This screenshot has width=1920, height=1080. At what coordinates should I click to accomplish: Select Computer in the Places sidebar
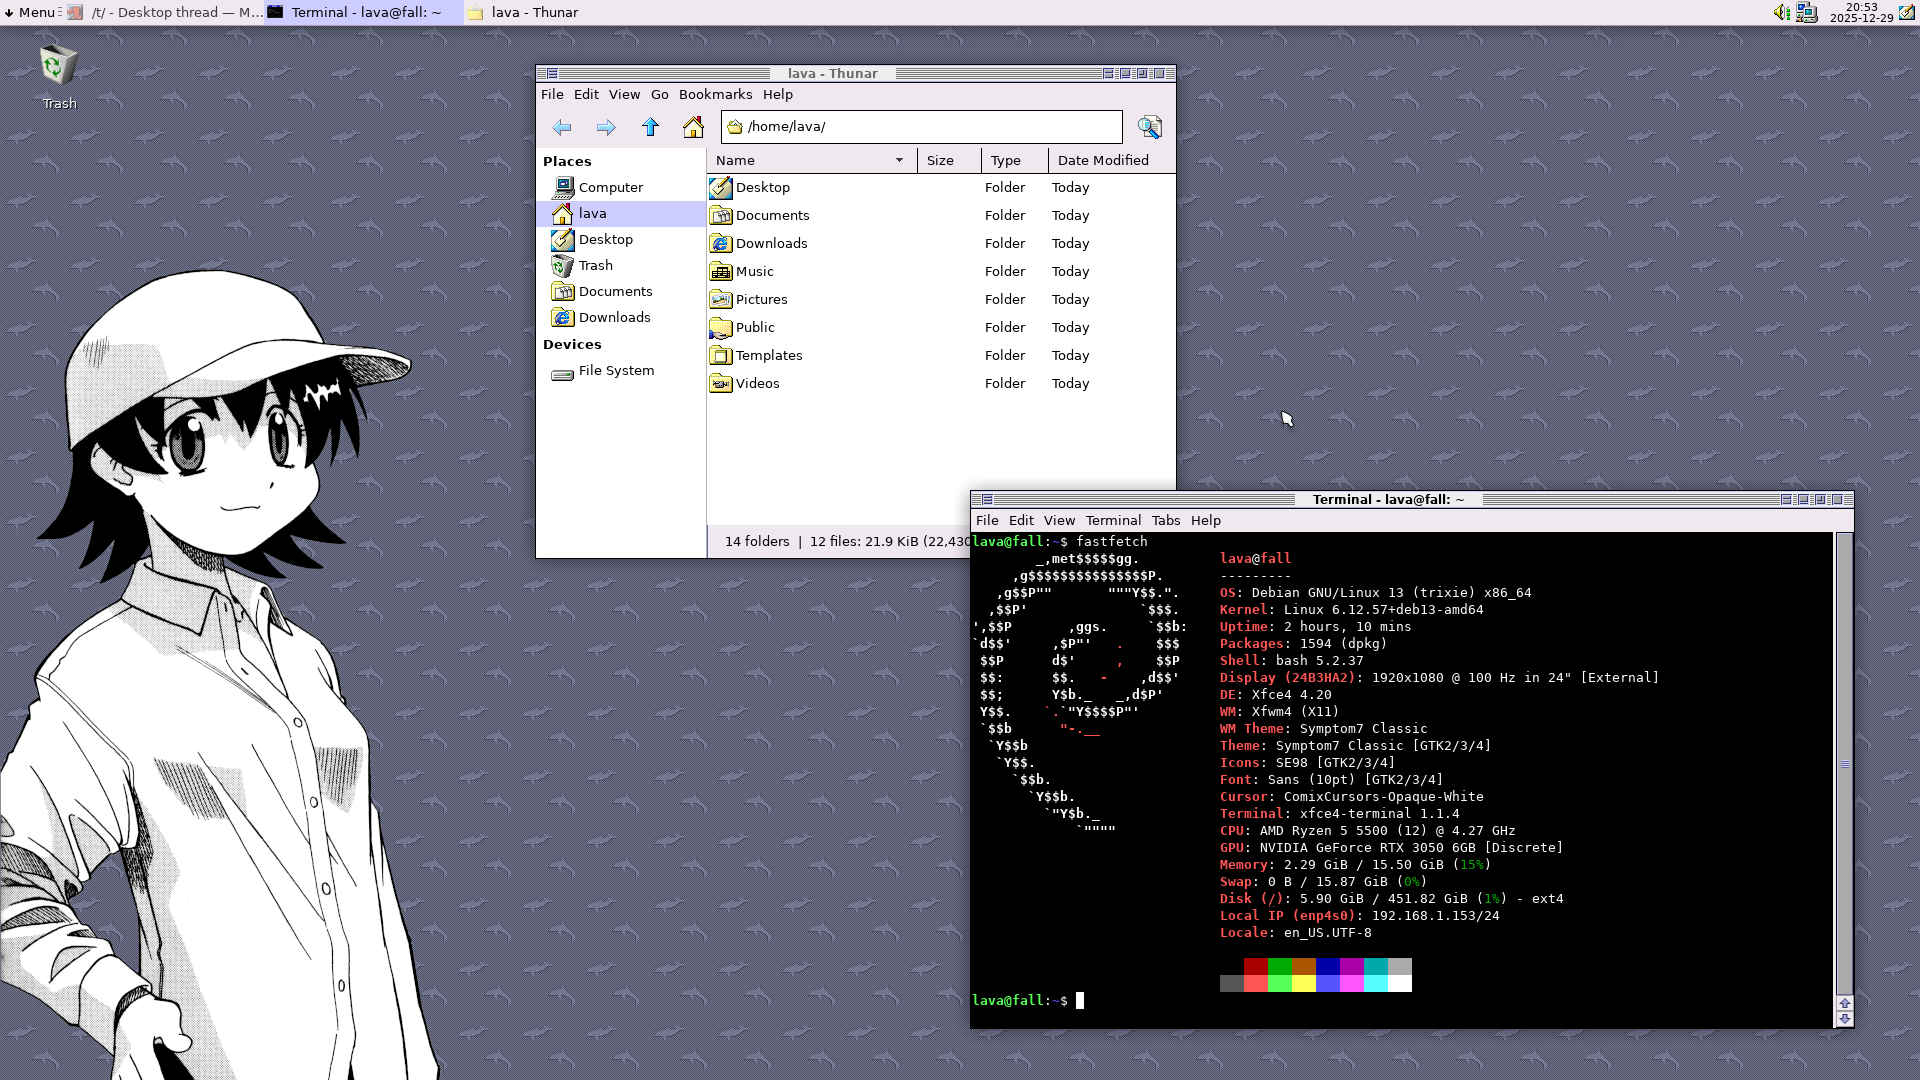tap(610, 187)
